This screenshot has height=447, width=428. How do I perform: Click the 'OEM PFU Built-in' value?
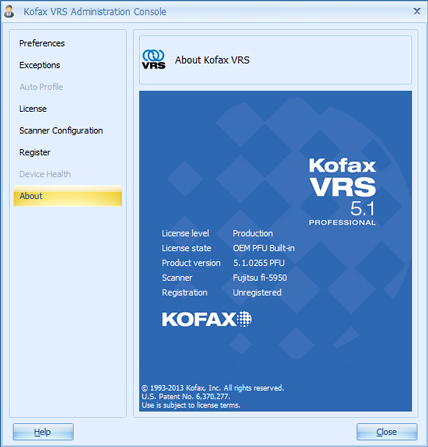(264, 248)
